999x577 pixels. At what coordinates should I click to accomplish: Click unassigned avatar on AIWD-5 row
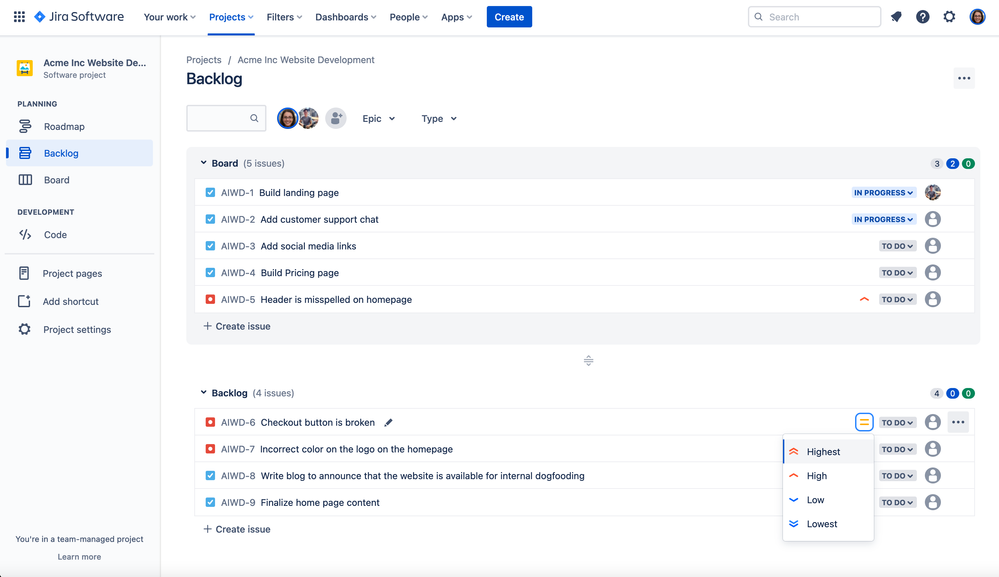tap(933, 299)
